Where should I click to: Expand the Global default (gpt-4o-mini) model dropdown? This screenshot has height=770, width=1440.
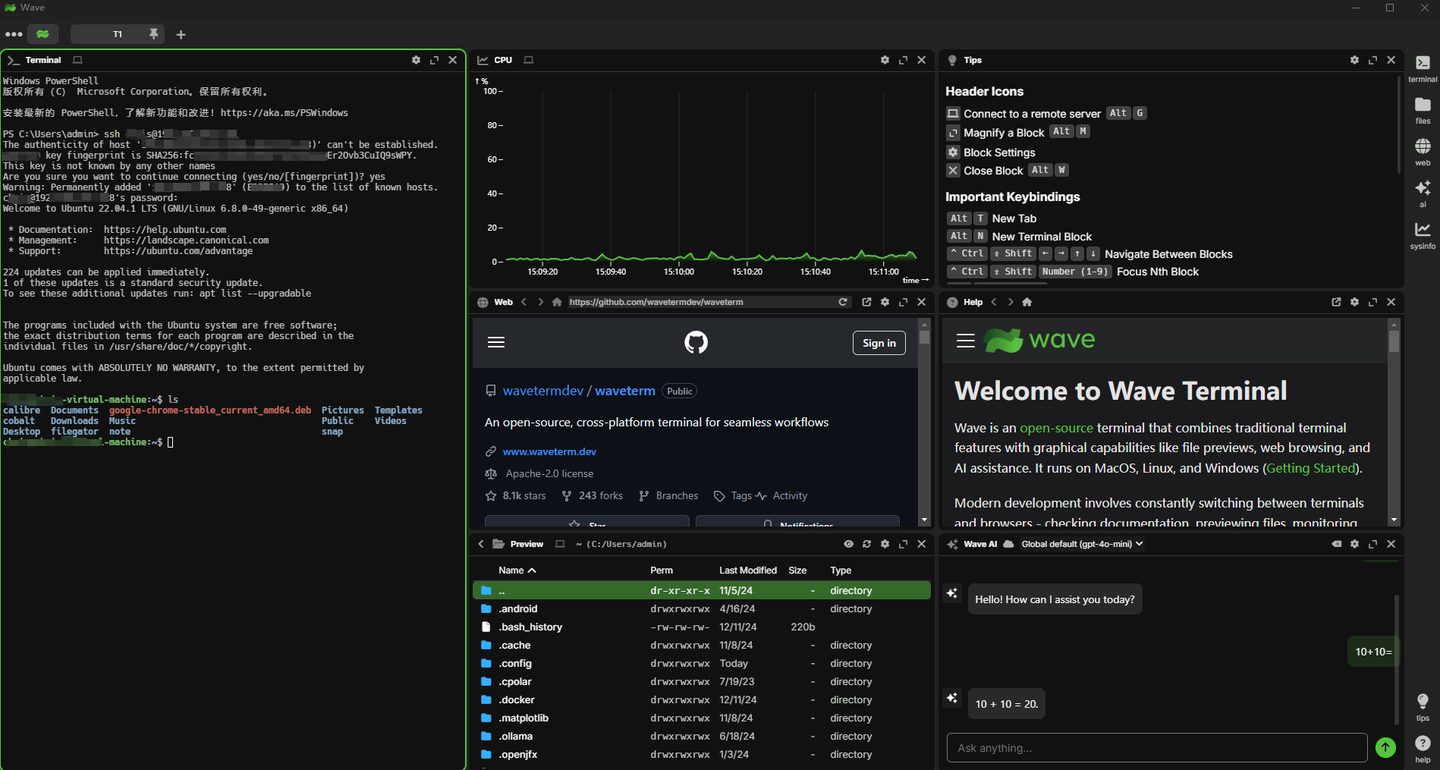pyautogui.click(x=1081, y=544)
